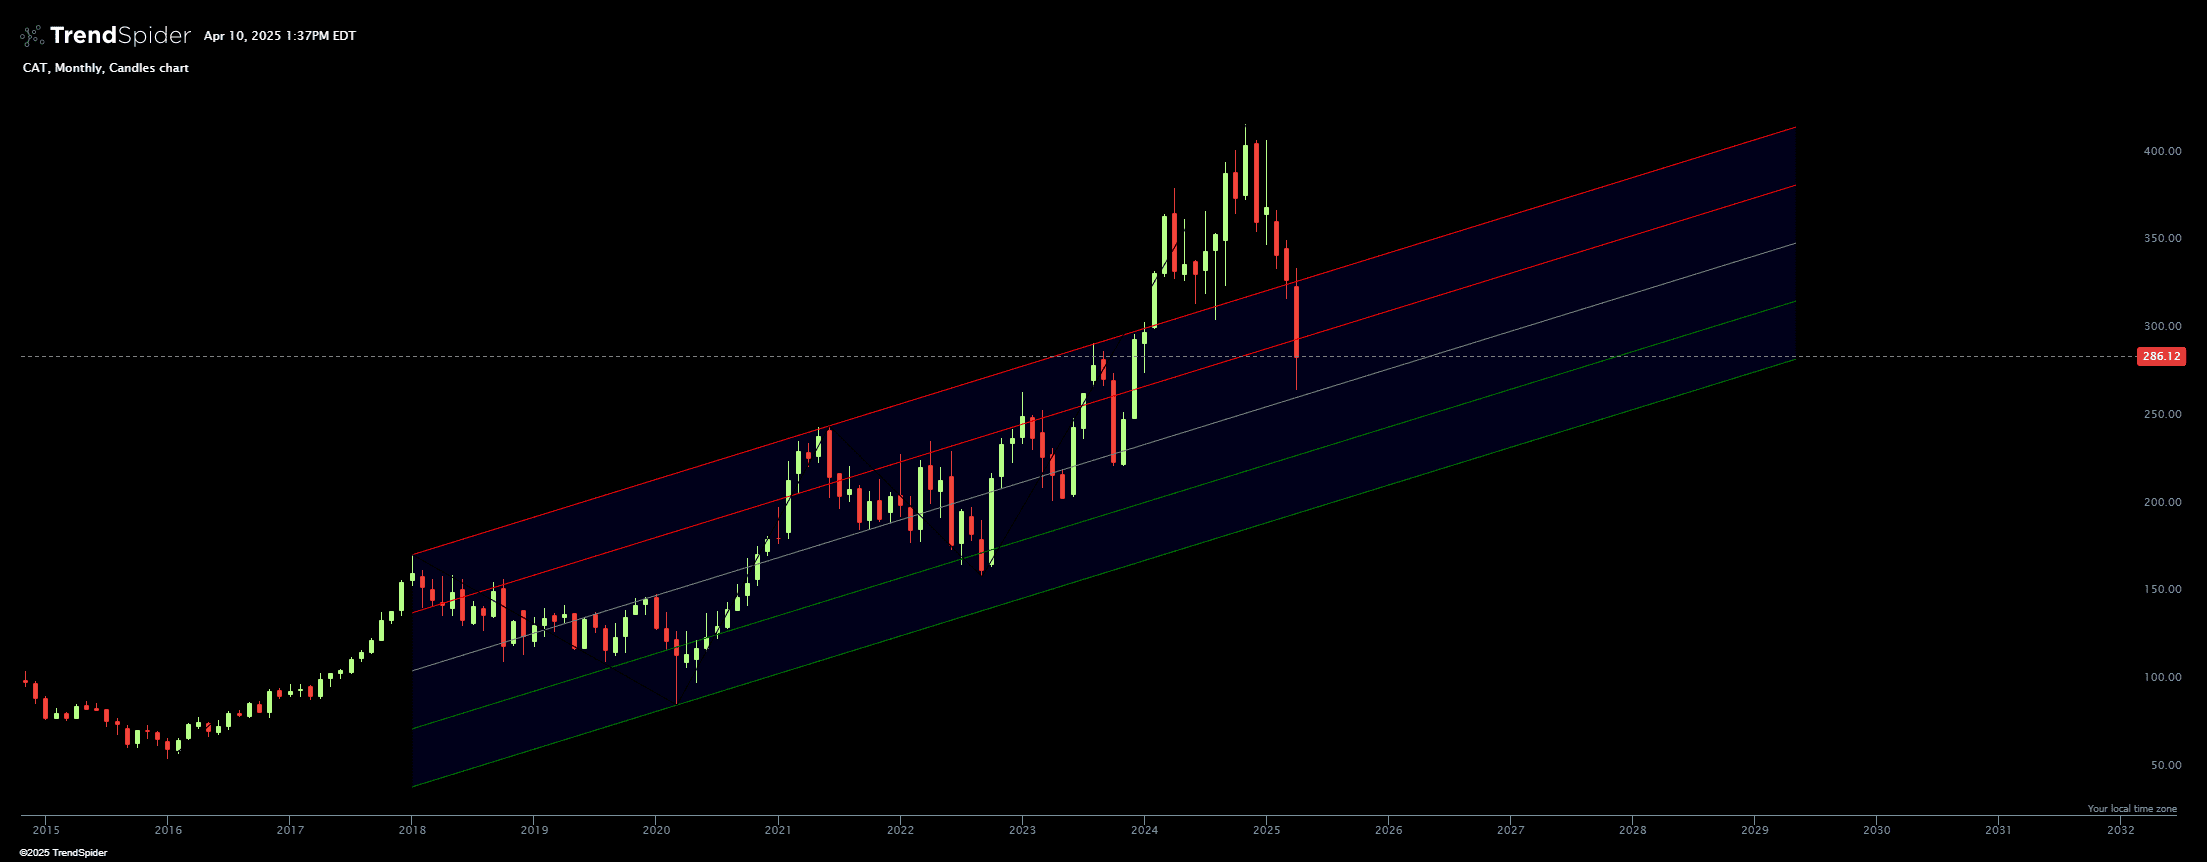Screen dimensions: 2207x862
Task: Click the 2024 label on time axis
Action: 1144,830
